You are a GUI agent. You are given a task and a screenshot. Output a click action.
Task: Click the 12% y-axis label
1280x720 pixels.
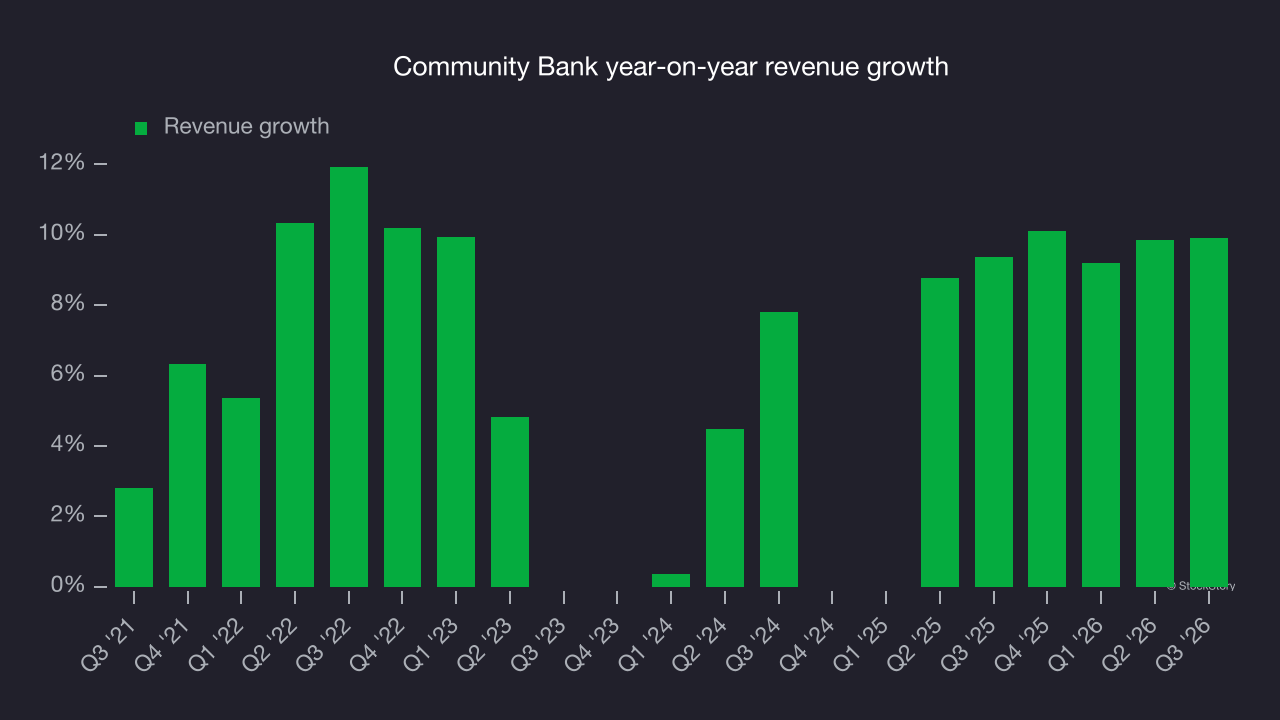(x=60, y=163)
